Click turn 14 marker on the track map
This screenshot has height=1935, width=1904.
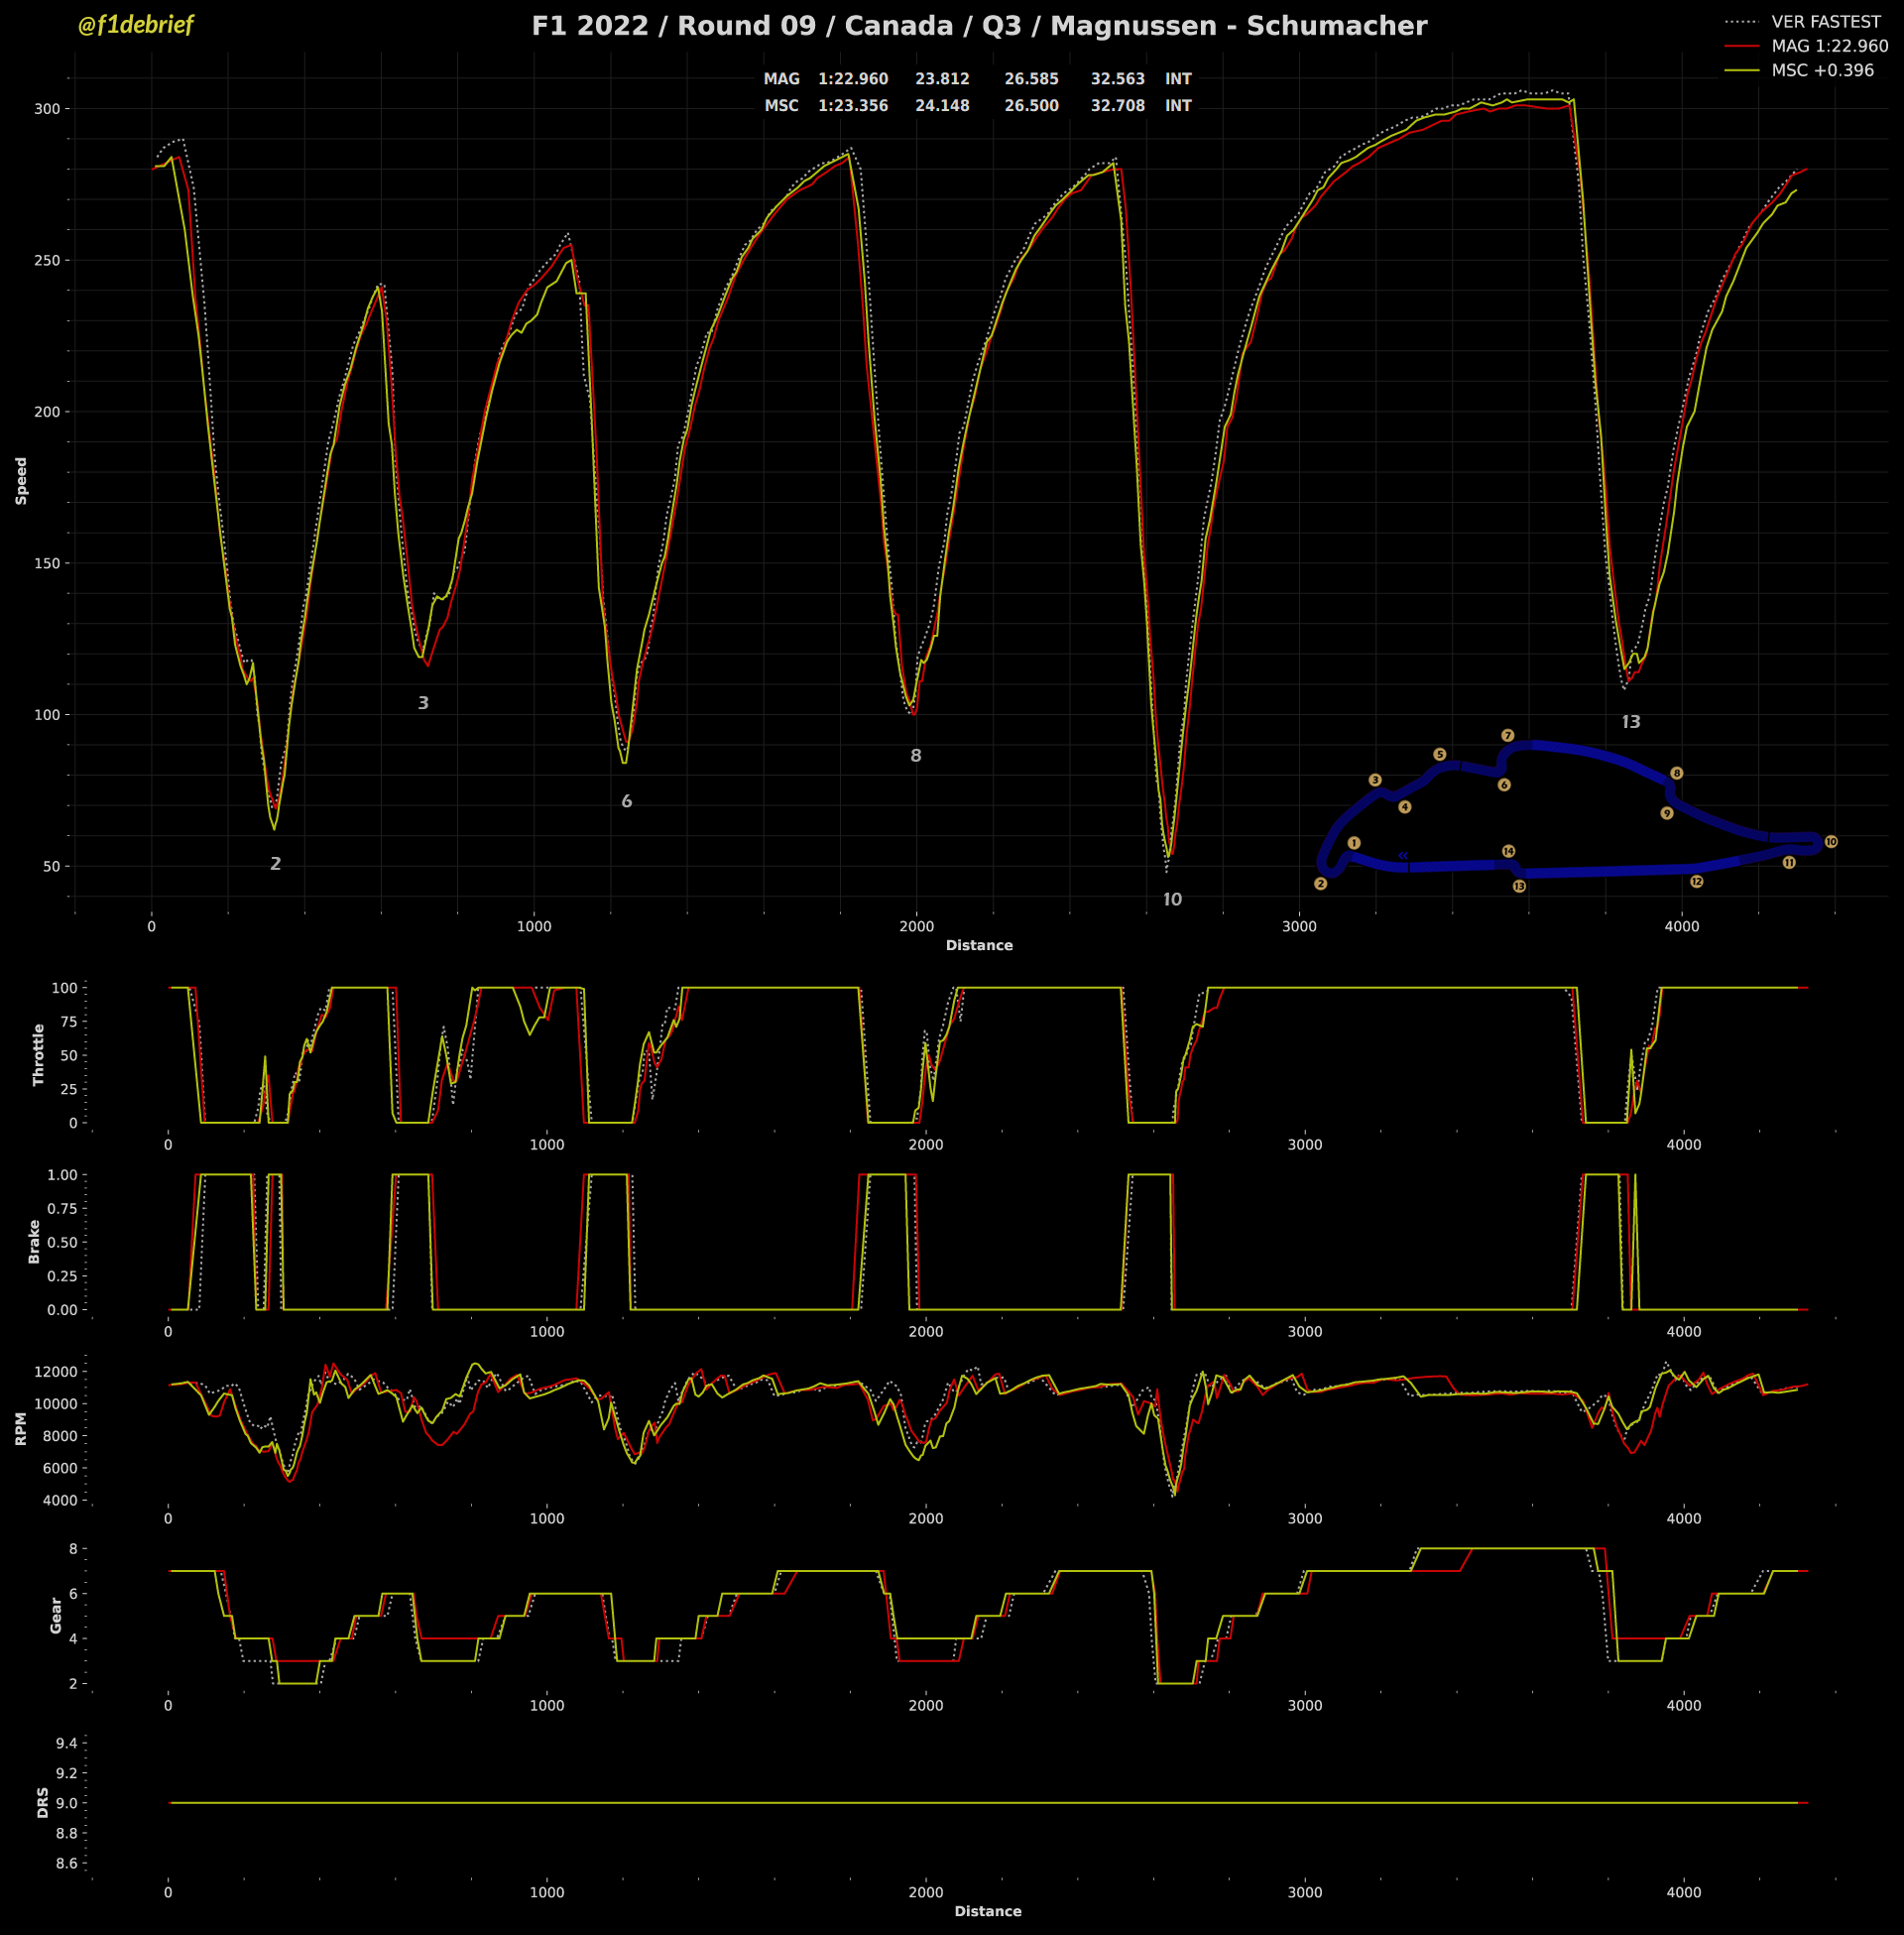click(x=1509, y=851)
